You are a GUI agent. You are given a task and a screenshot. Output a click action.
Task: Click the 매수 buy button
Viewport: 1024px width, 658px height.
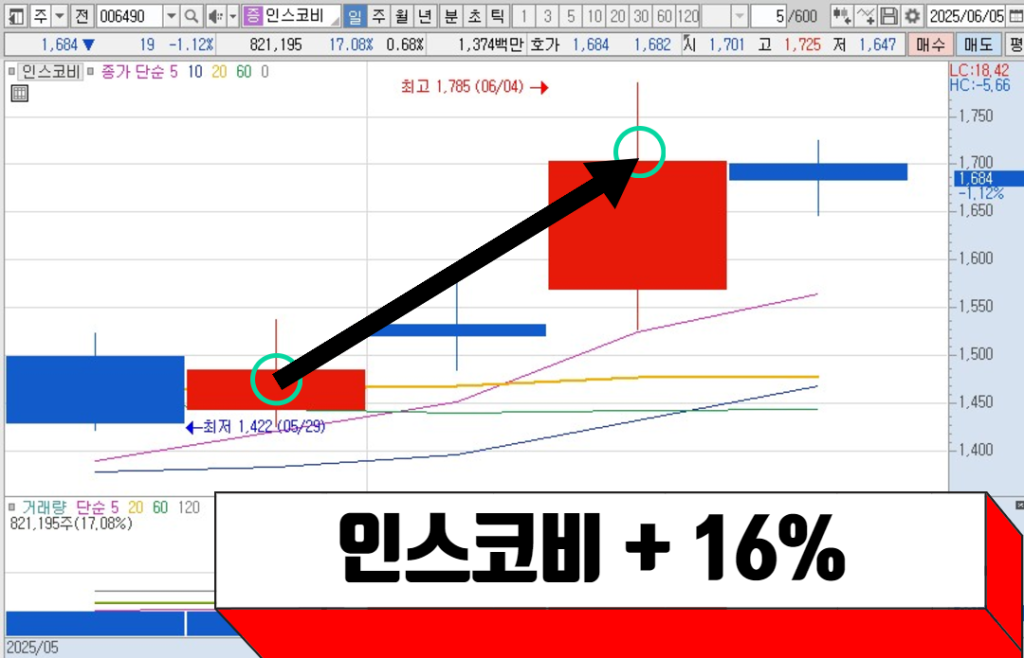point(931,45)
